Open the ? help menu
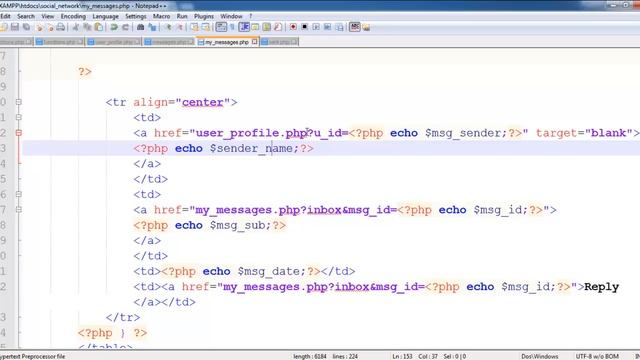Viewport: 640px width, 360px height. (x=251, y=16)
